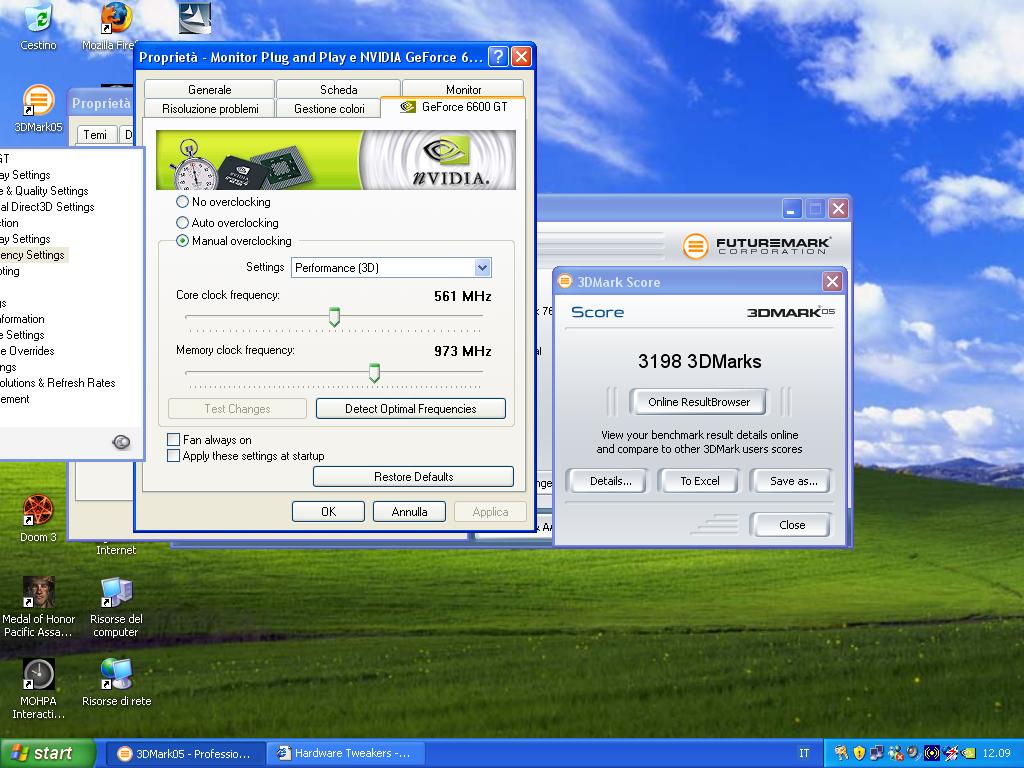Click the 12.09 system clock
The width and height of the screenshot is (1024, 768).
point(996,753)
